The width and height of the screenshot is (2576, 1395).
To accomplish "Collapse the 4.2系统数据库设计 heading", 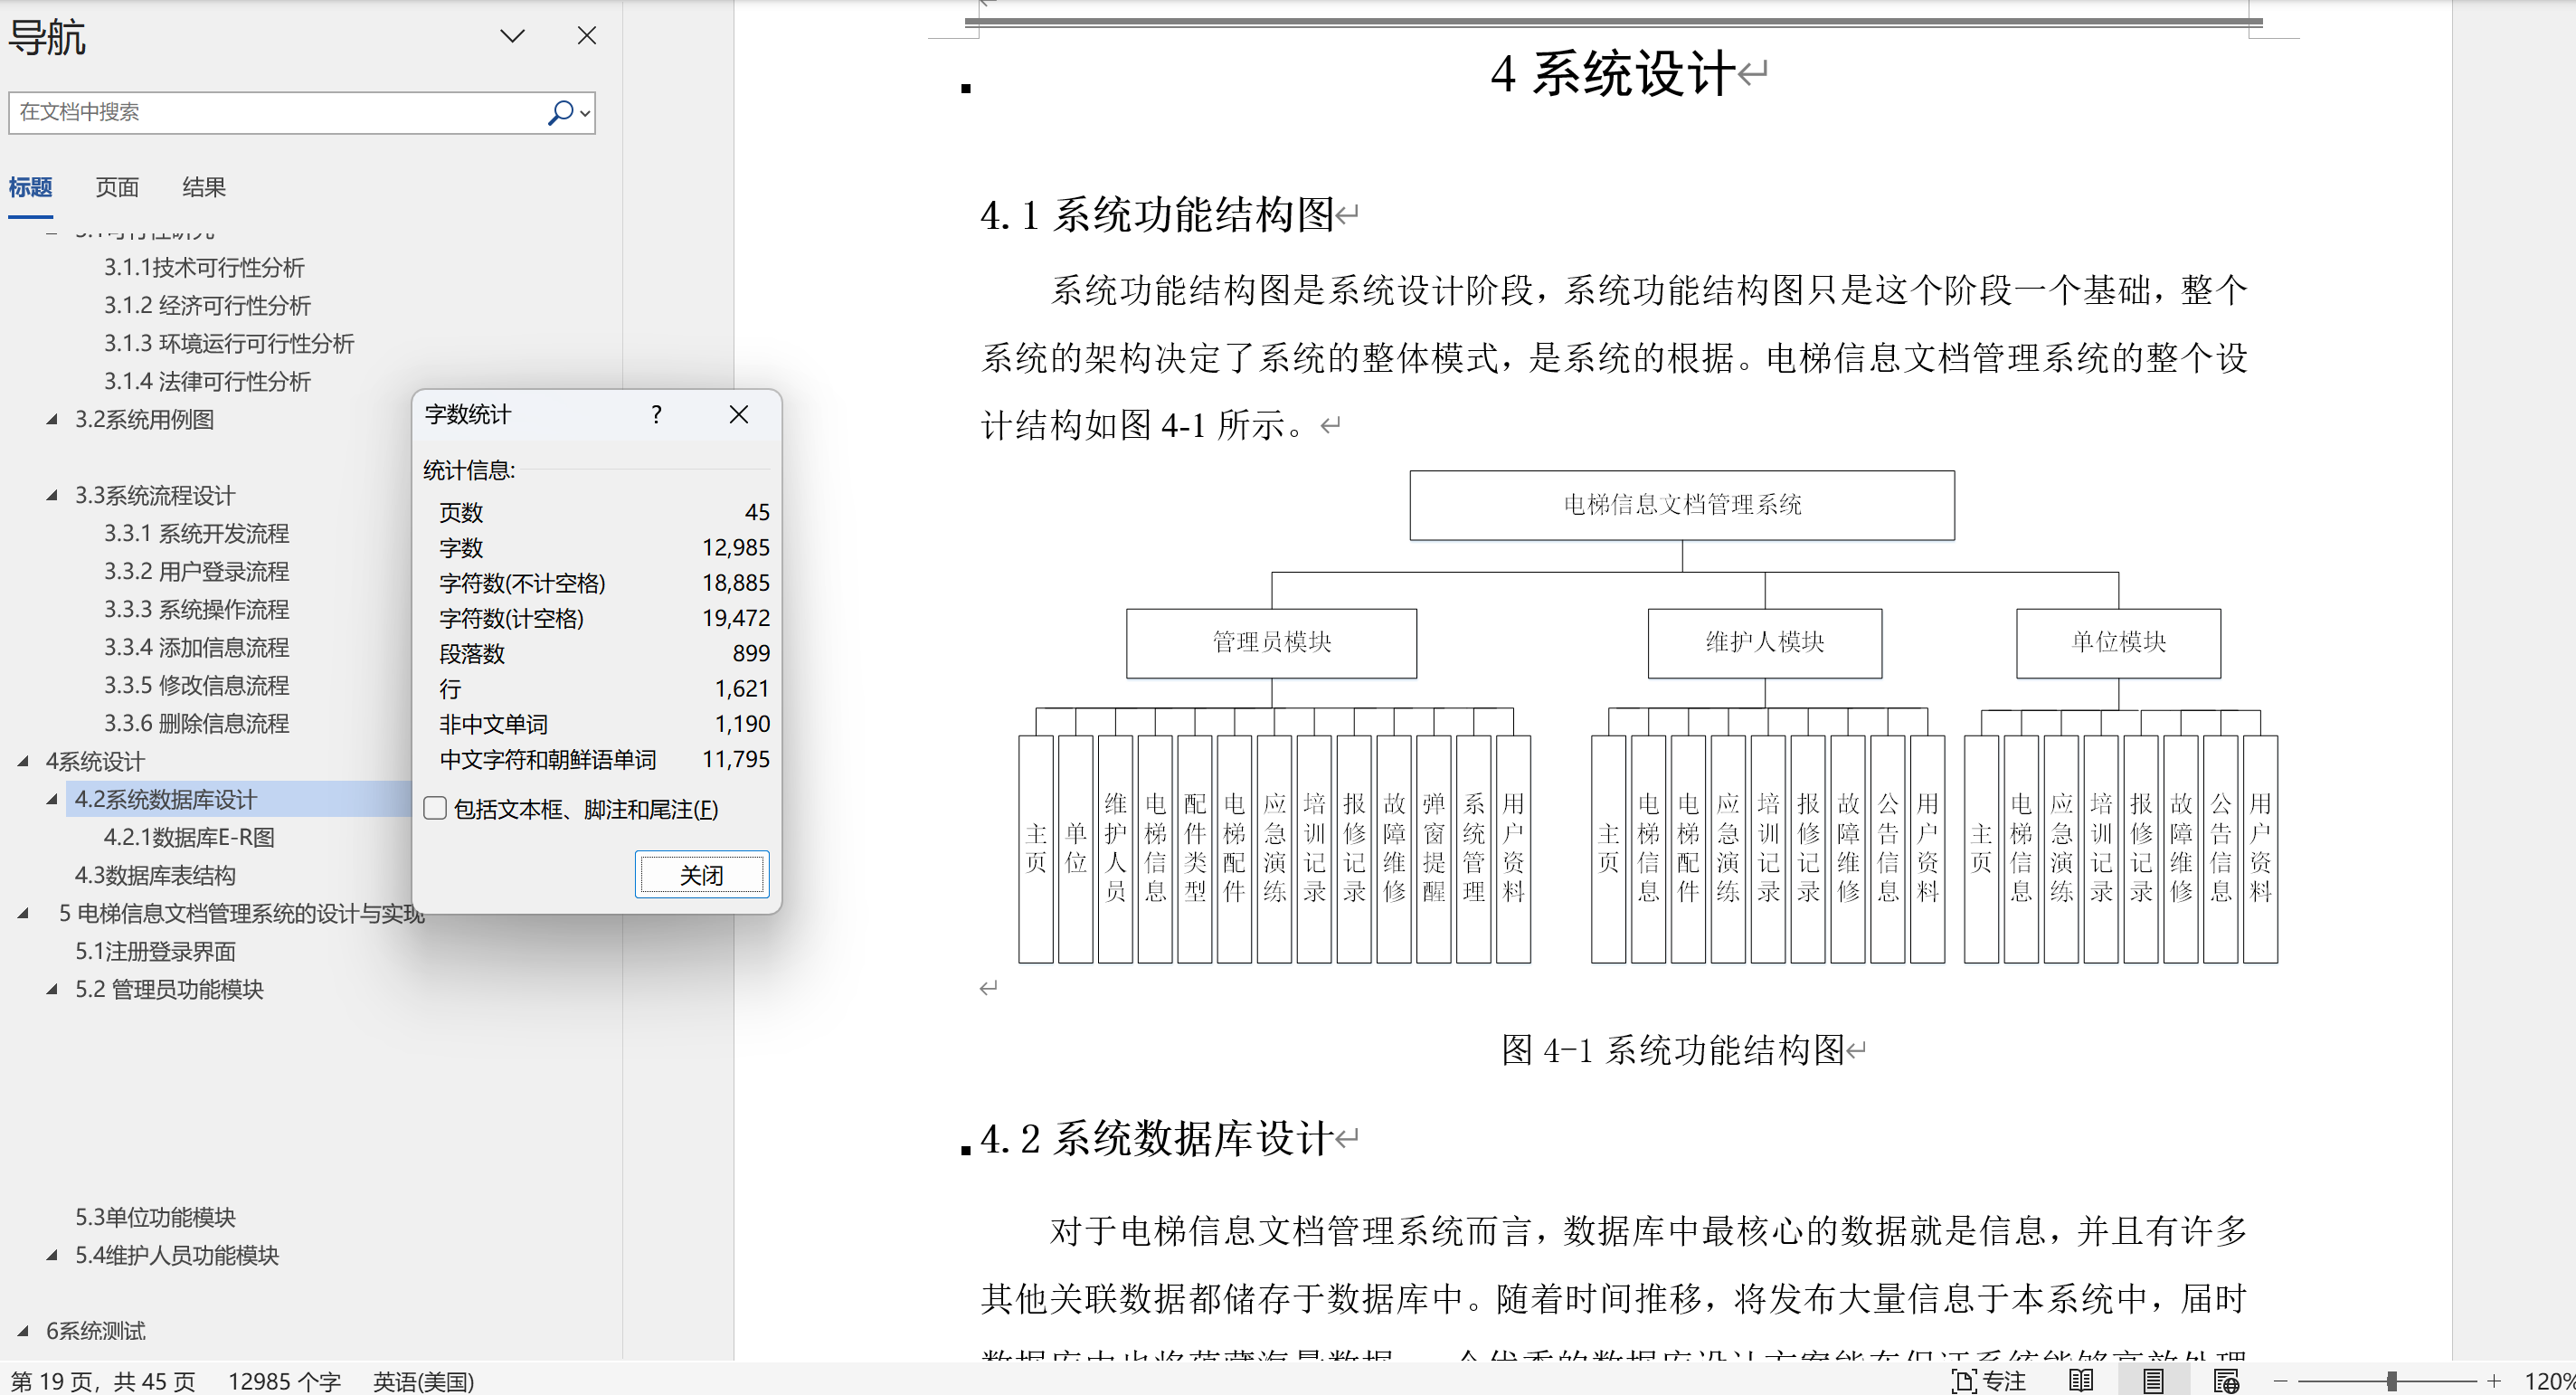I will click(x=52, y=800).
